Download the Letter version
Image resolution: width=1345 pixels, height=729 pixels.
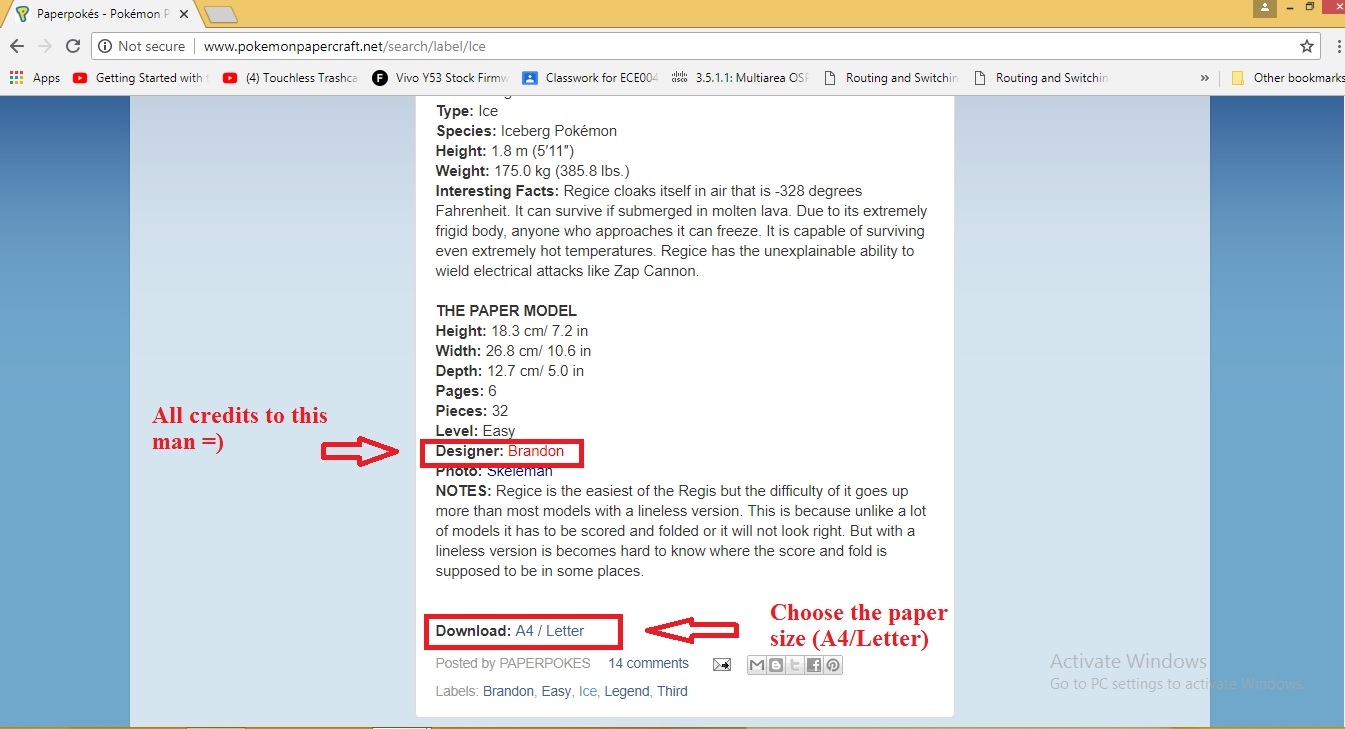click(565, 631)
